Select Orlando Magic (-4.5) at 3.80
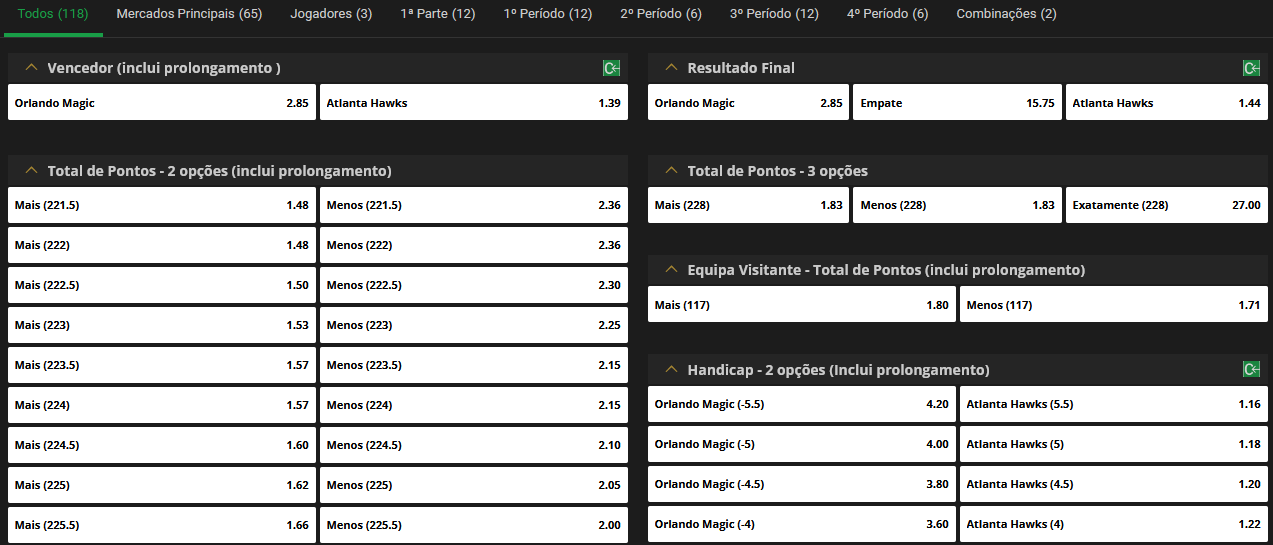 point(802,484)
